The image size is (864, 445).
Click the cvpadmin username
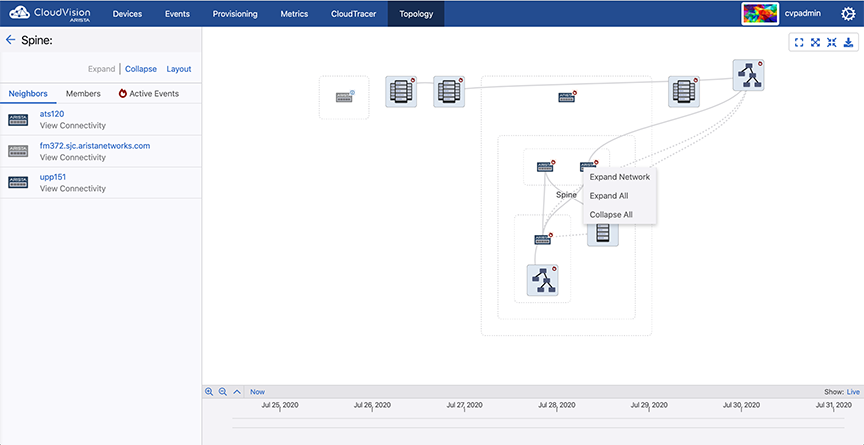(x=803, y=13)
